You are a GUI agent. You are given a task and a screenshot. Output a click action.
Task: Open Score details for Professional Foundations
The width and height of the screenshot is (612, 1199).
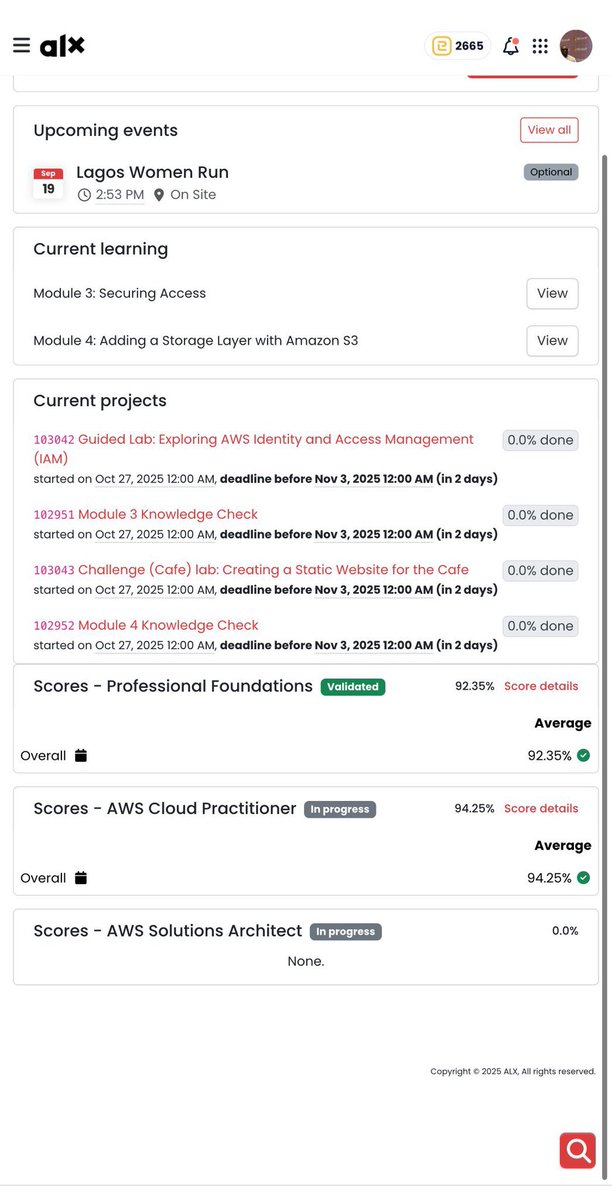pyautogui.click(x=541, y=686)
